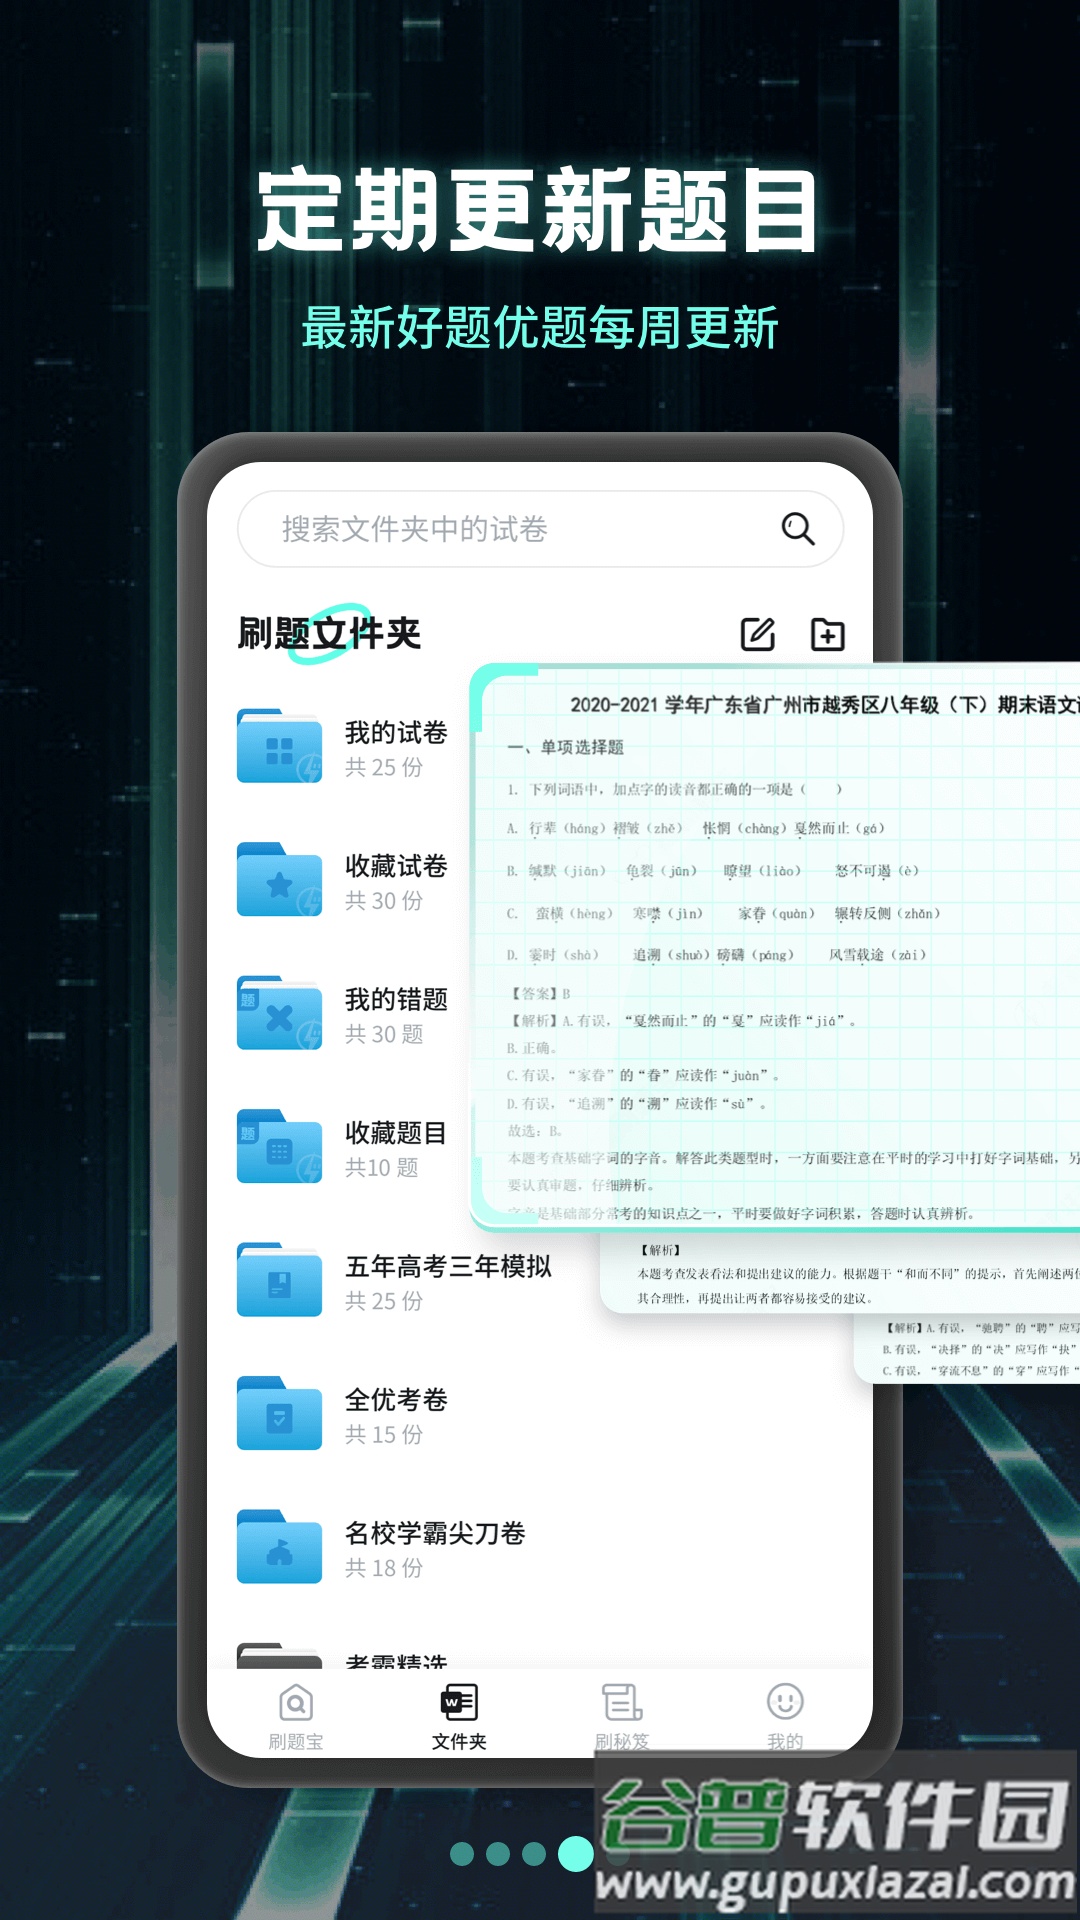Select the 全优考卷 label
This screenshot has width=1080, height=1920.
[x=396, y=1400]
